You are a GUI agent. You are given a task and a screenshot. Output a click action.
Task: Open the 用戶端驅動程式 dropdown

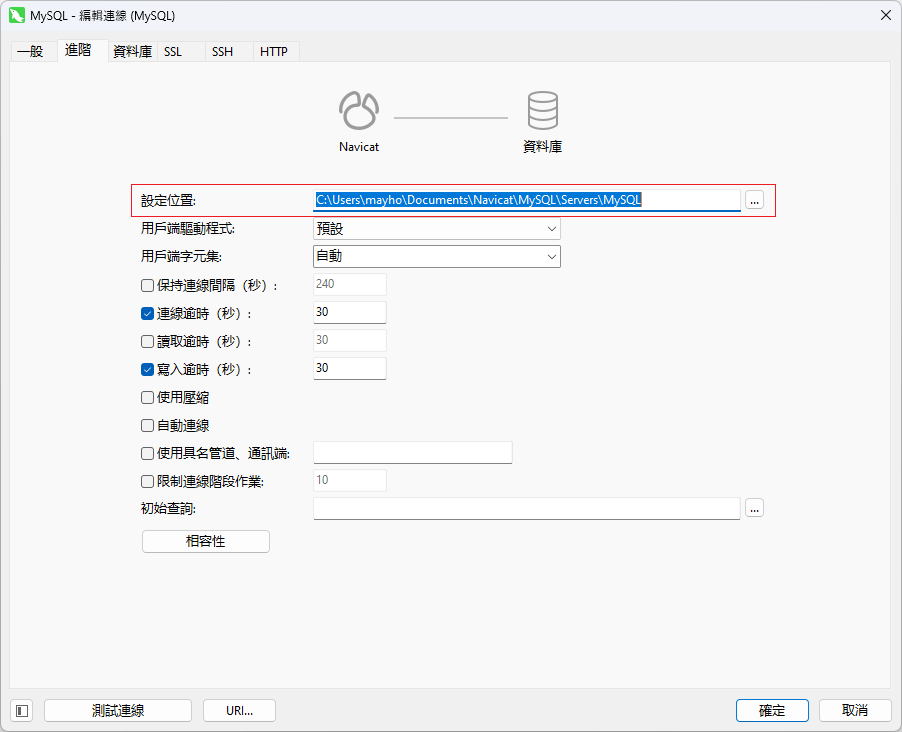(437, 229)
